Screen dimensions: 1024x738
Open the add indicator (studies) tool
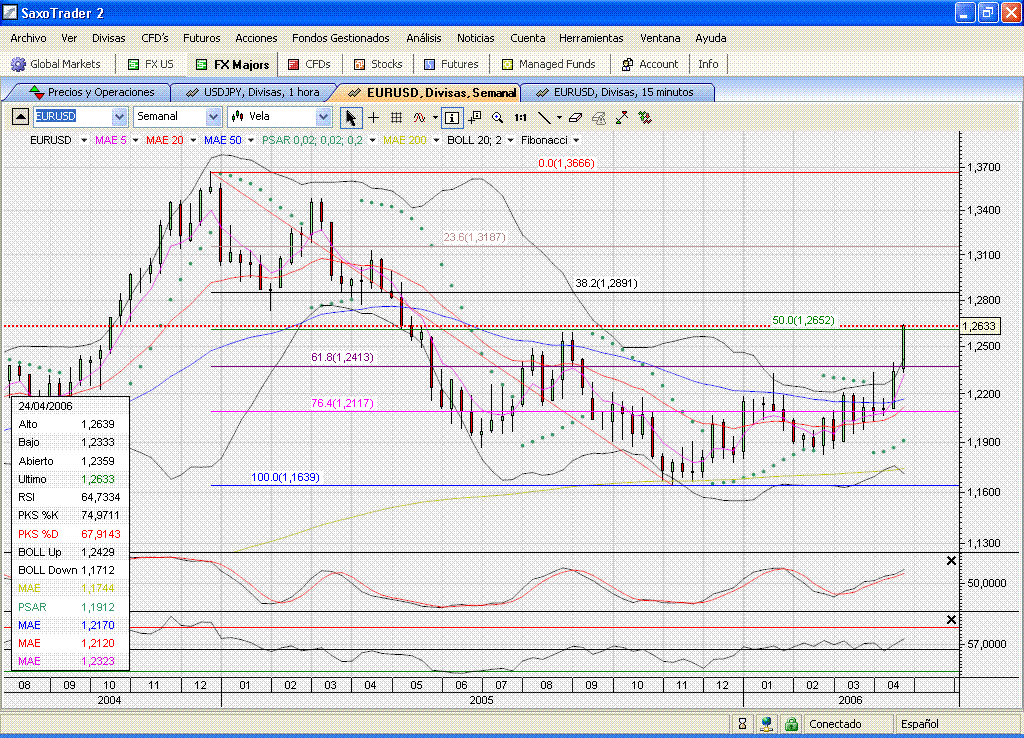pyautogui.click(x=419, y=118)
